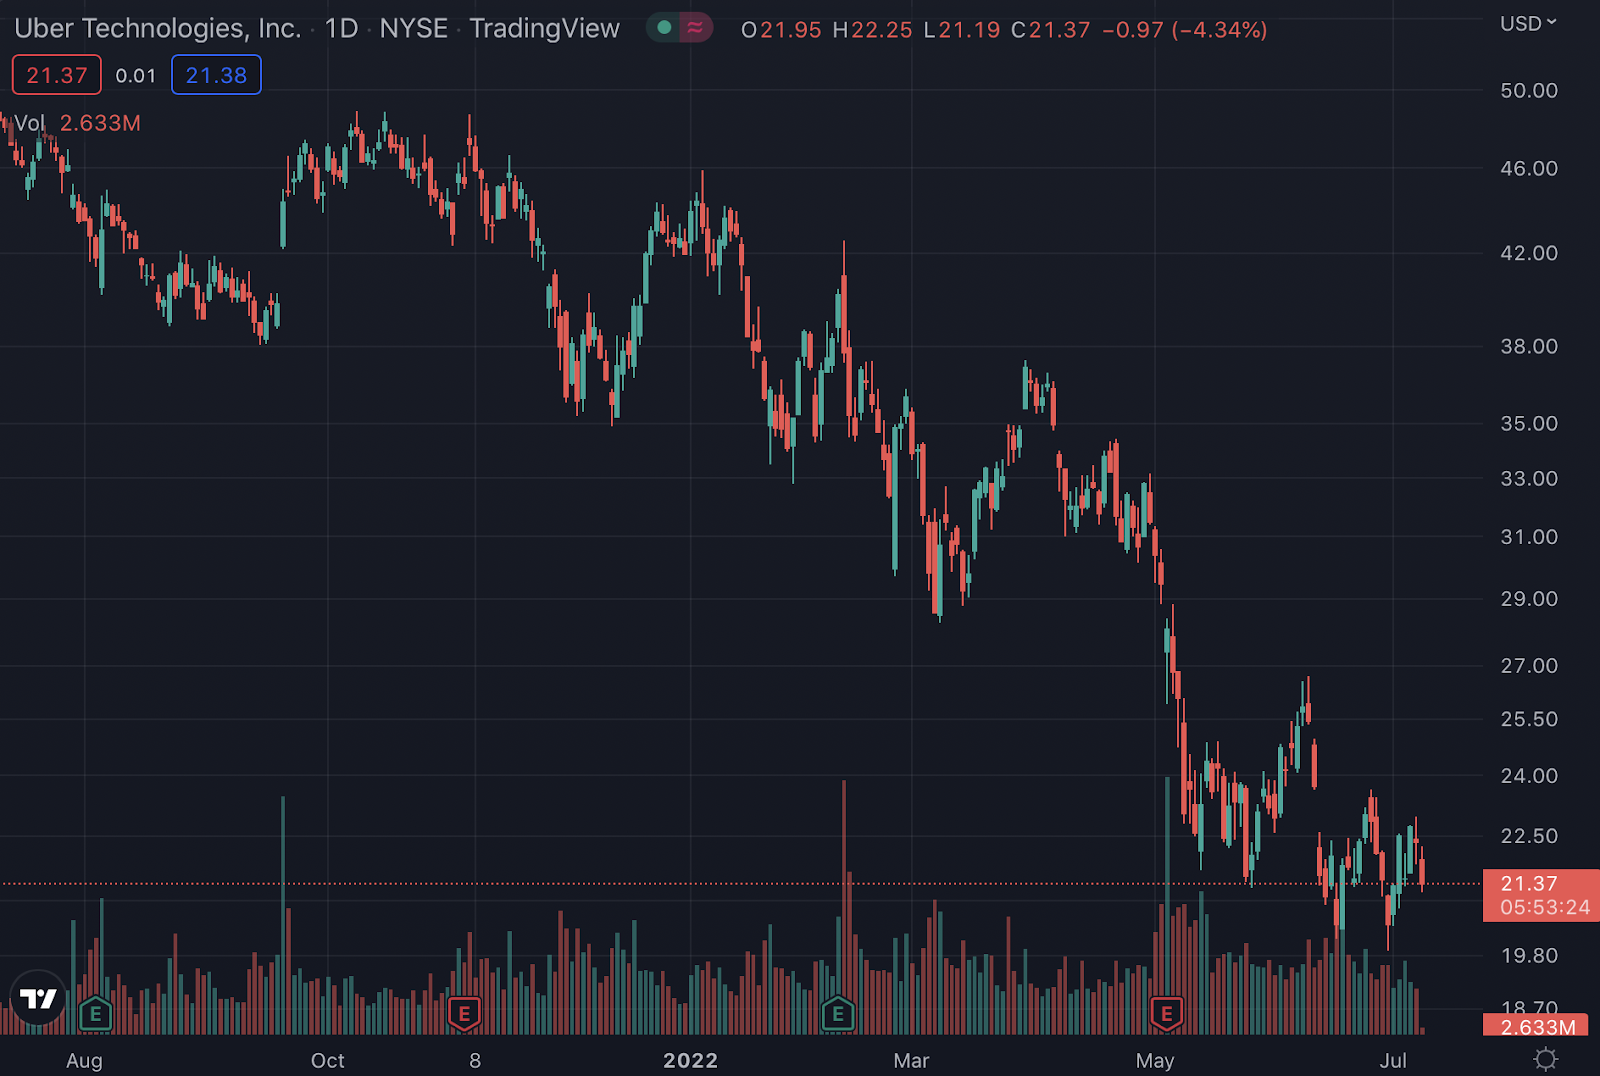Click the Jul label on time axis

(1393, 1061)
